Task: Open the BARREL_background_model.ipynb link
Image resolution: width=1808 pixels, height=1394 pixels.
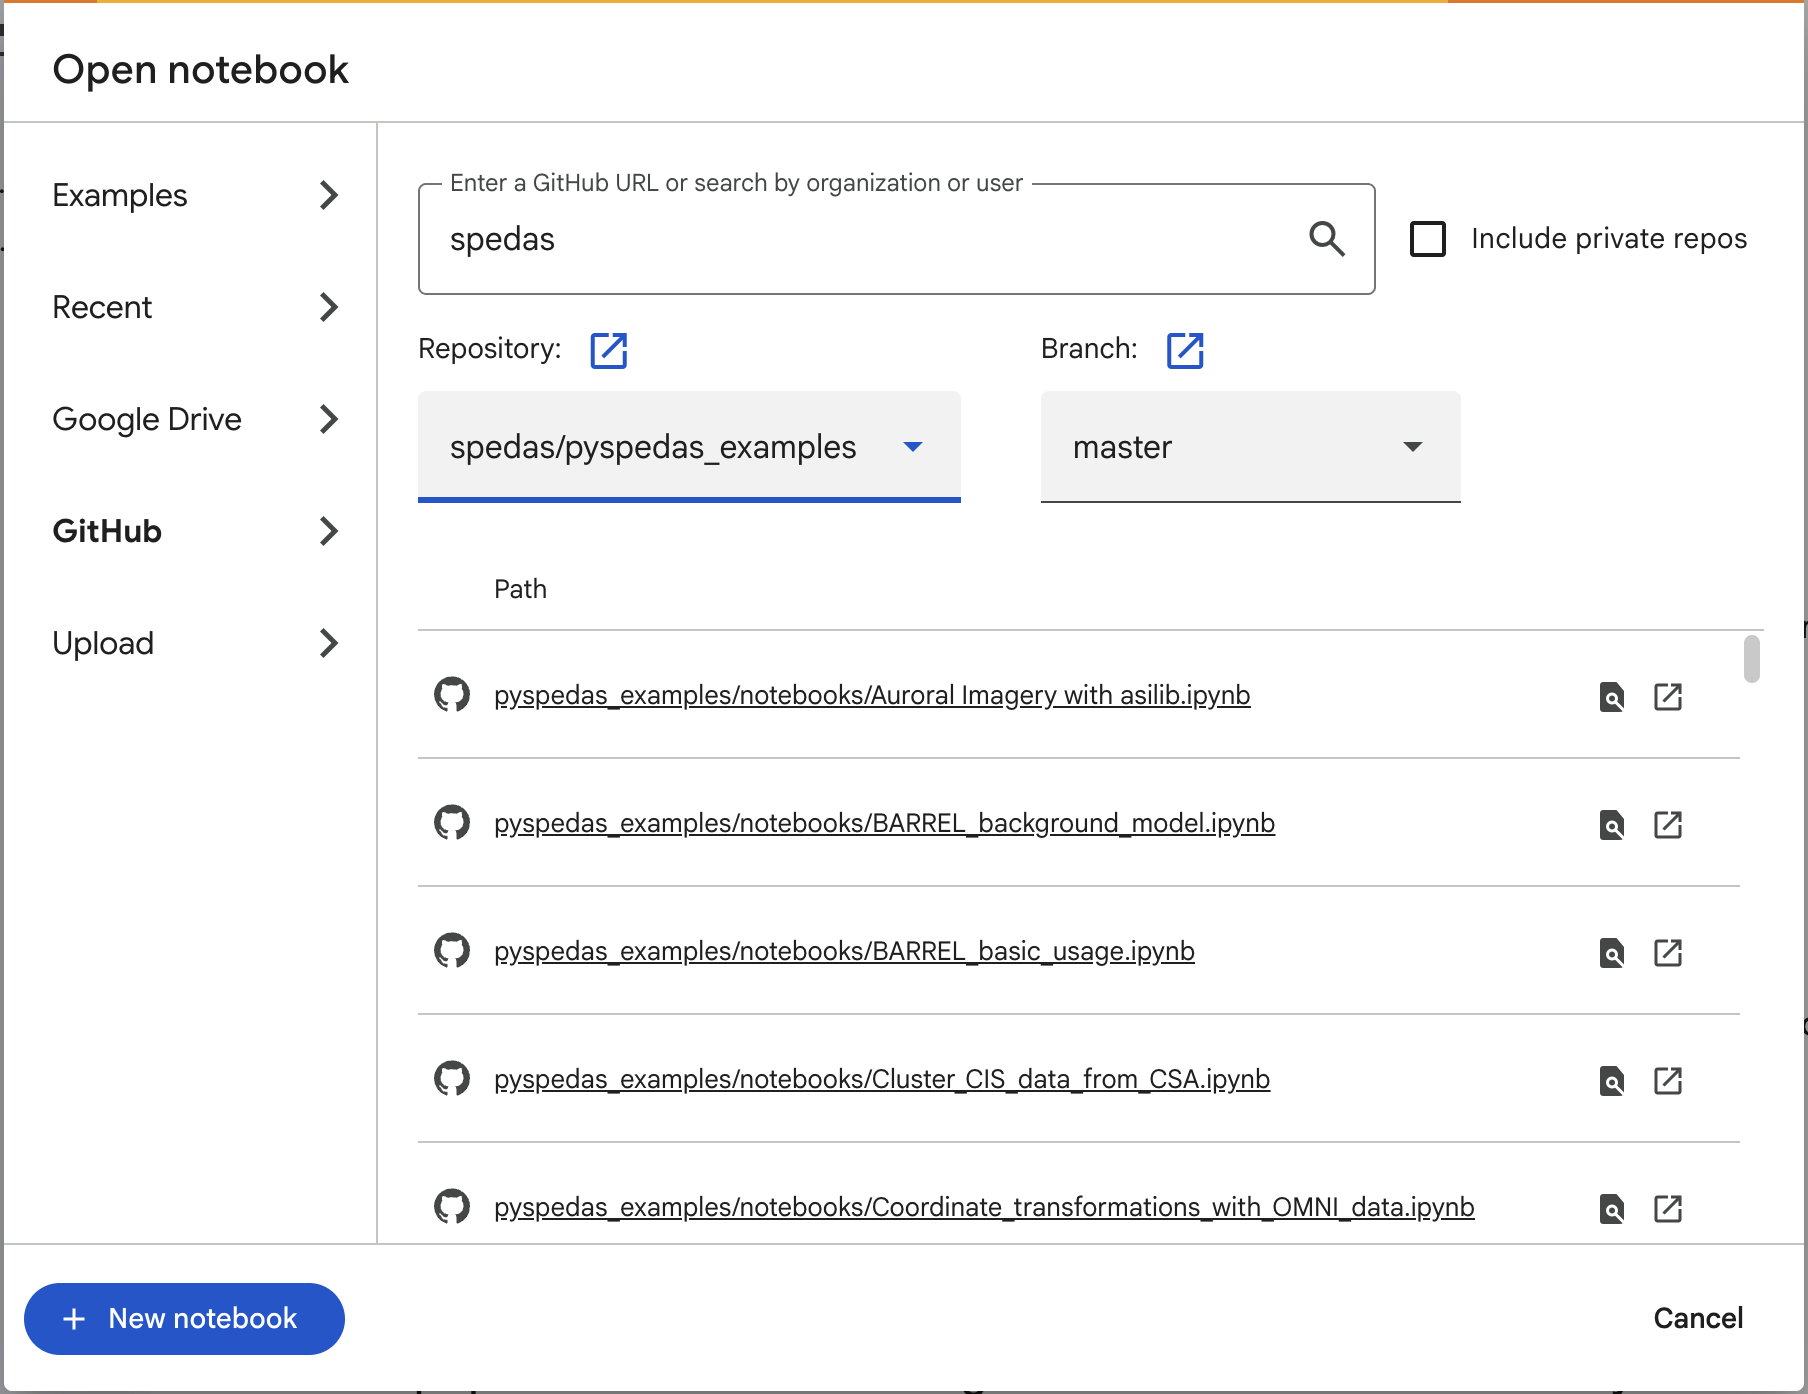Action: (884, 823)
